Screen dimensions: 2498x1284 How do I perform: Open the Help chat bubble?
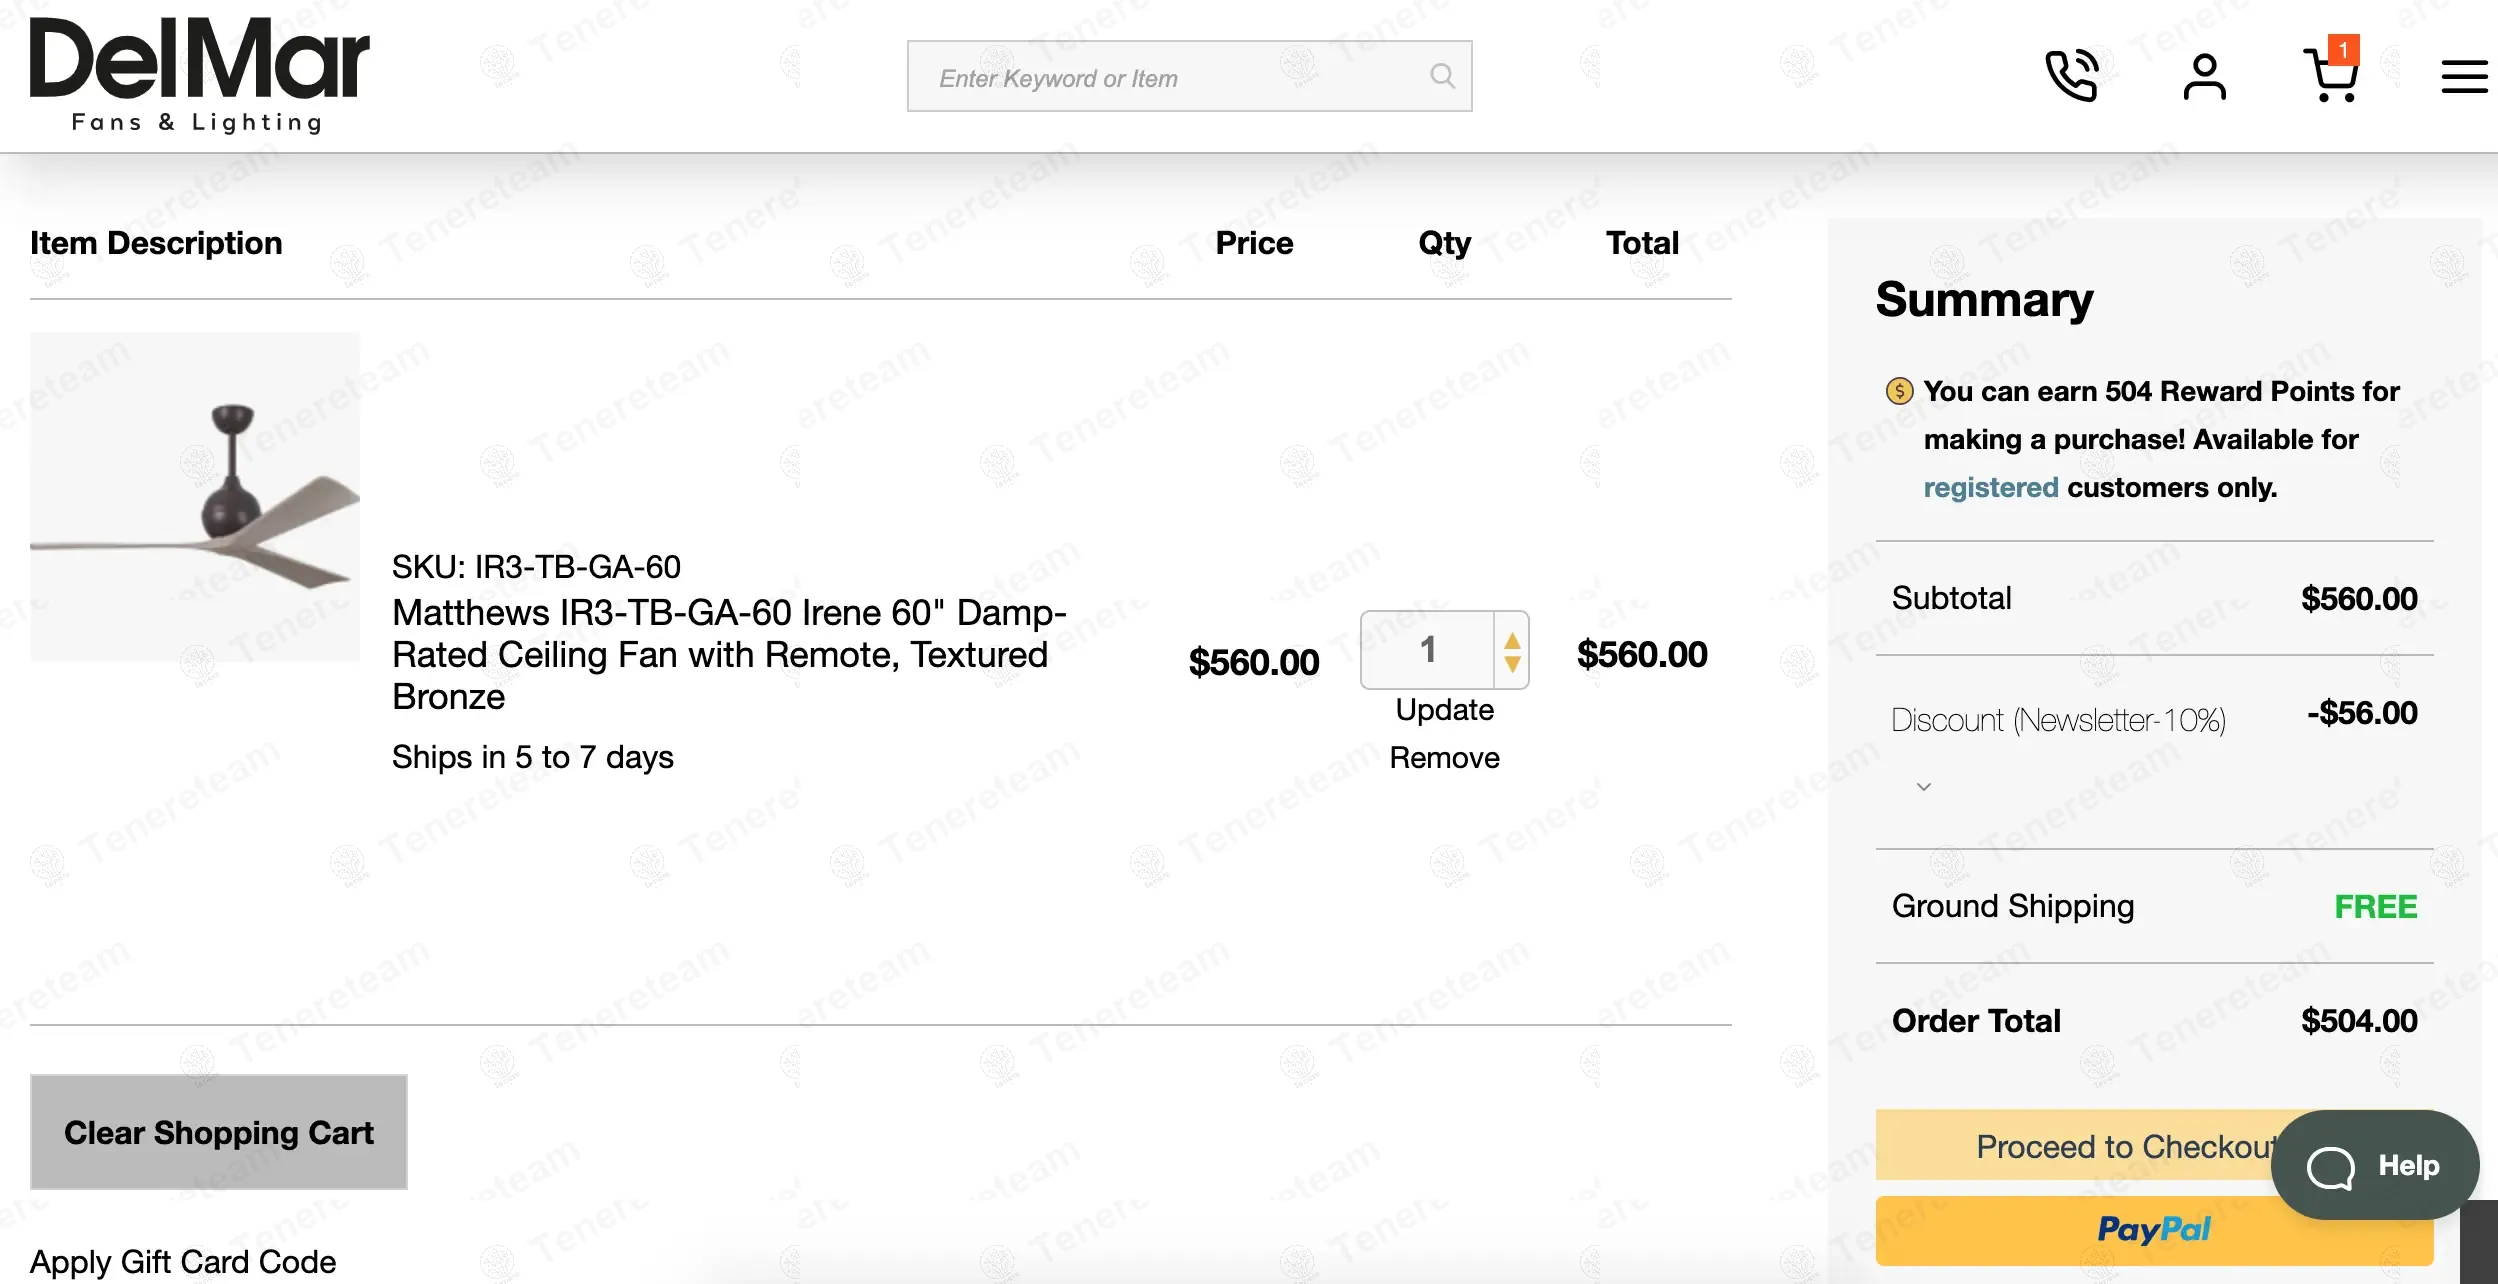click(2374, 1165)
